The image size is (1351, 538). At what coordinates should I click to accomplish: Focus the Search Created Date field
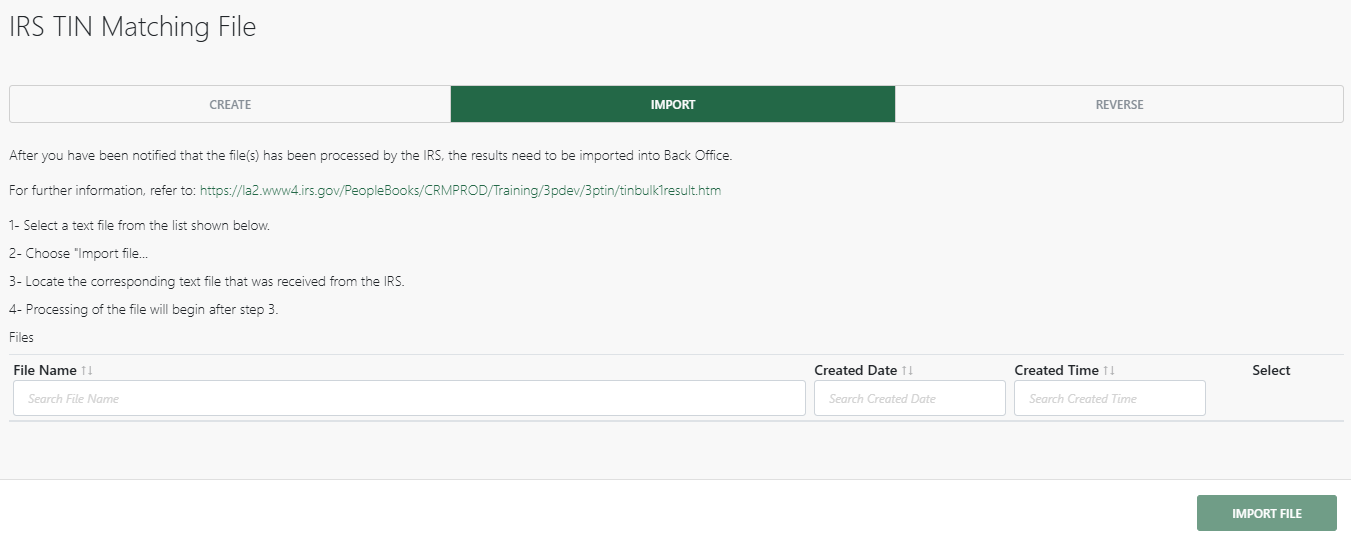coord(910,398)
